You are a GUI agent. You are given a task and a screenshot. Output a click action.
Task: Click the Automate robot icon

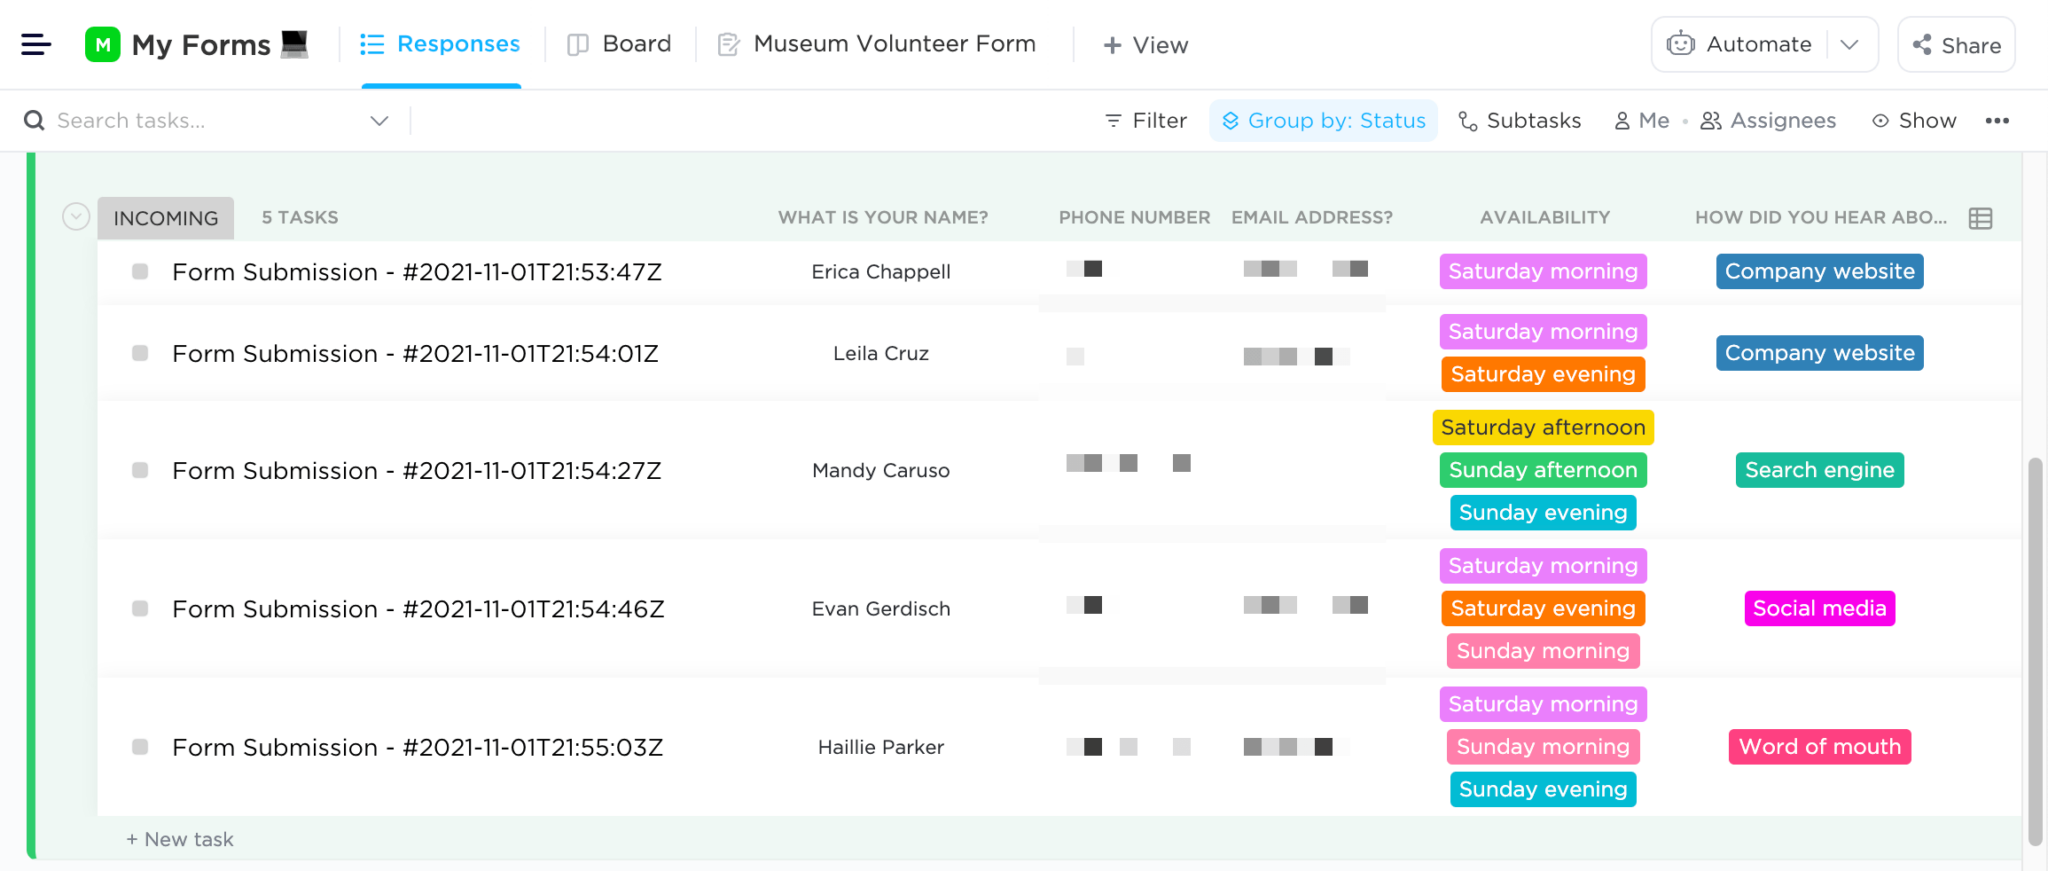click(x=1680, y=44)
